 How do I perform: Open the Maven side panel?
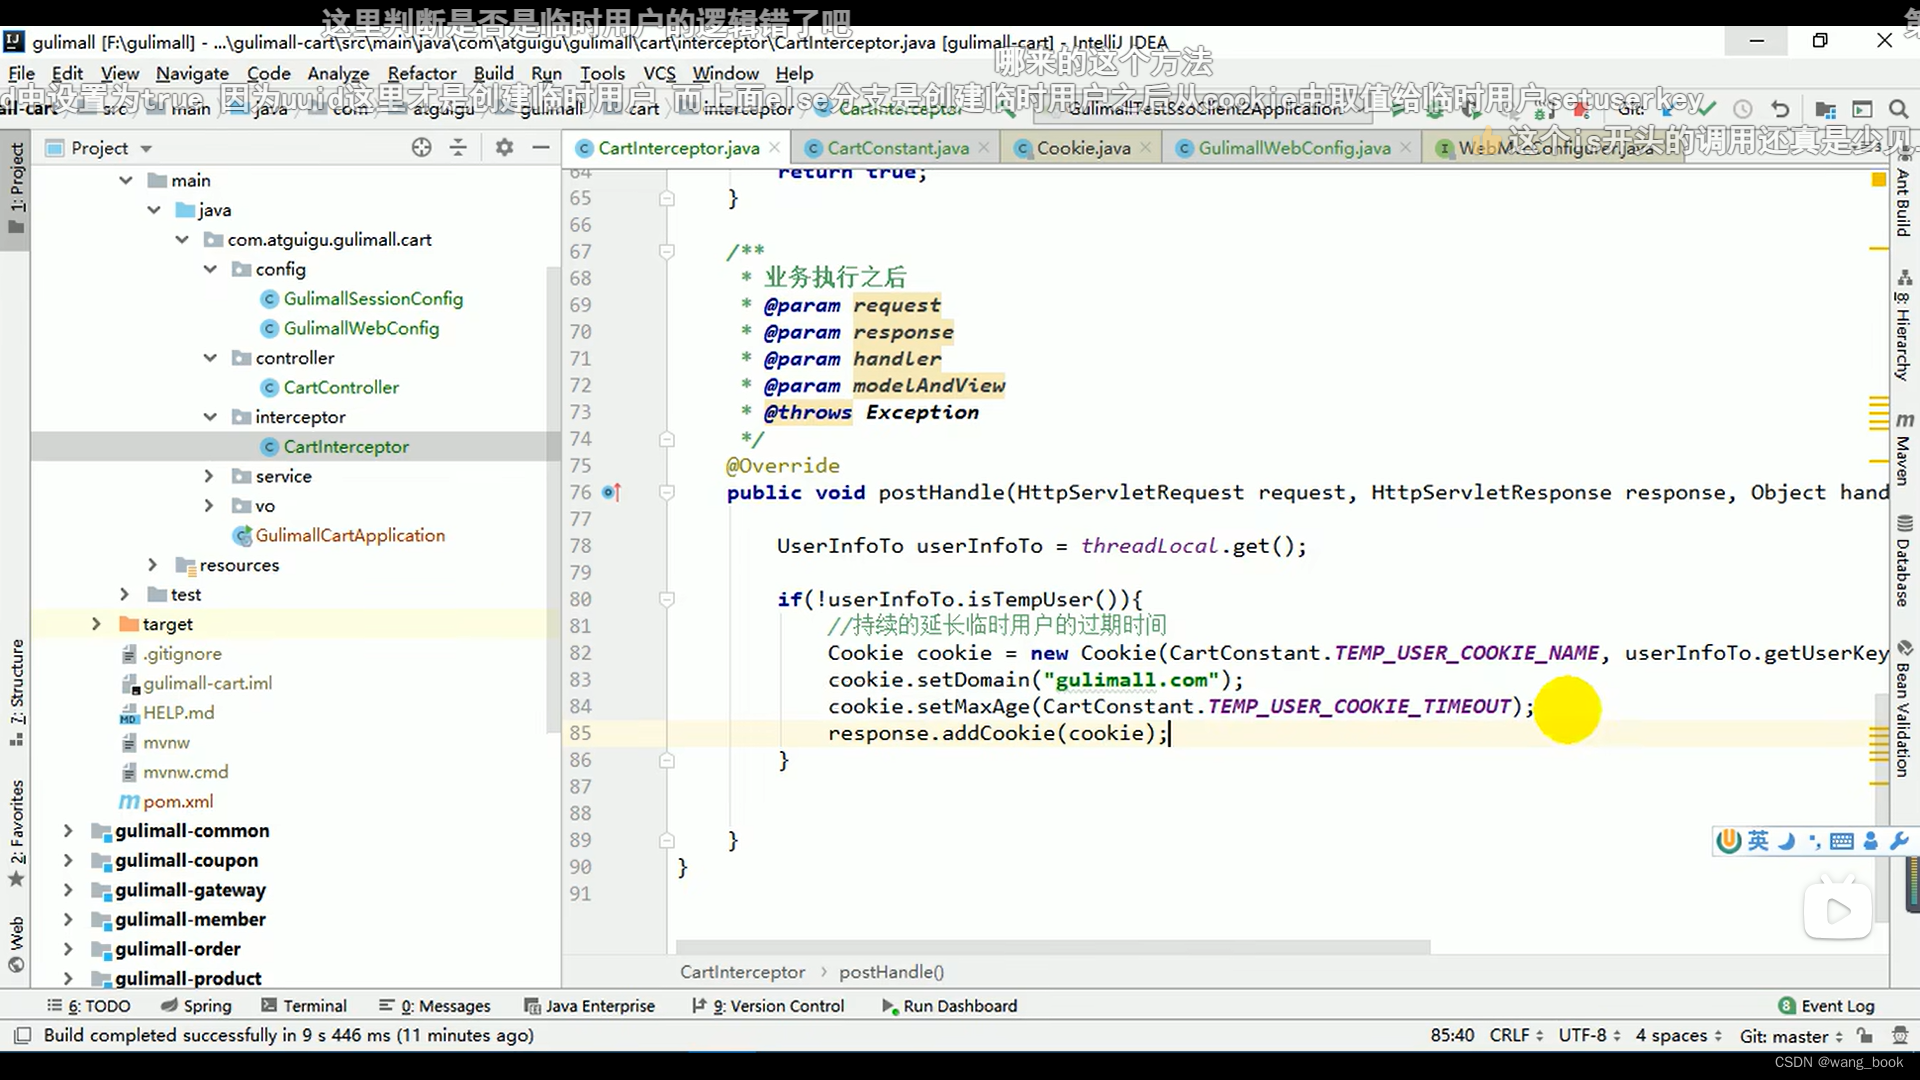click(x=1904, y=448)
